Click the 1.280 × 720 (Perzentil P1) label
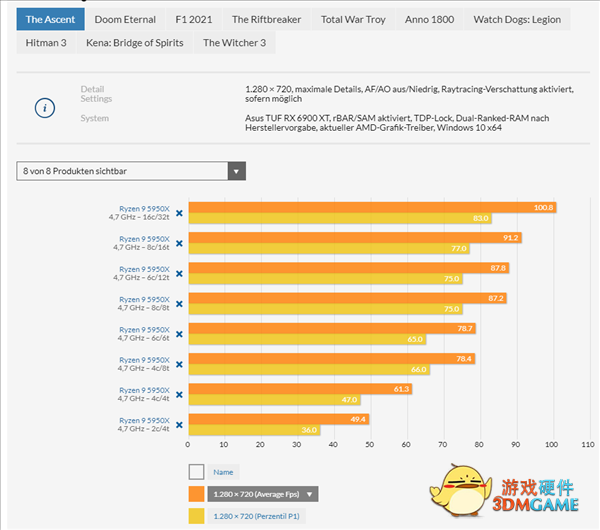 (258, 515)
